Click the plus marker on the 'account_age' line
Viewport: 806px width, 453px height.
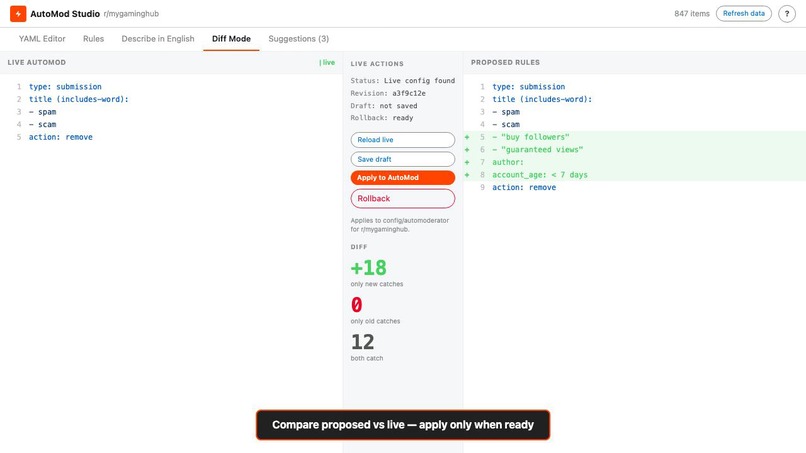(467, 175)
